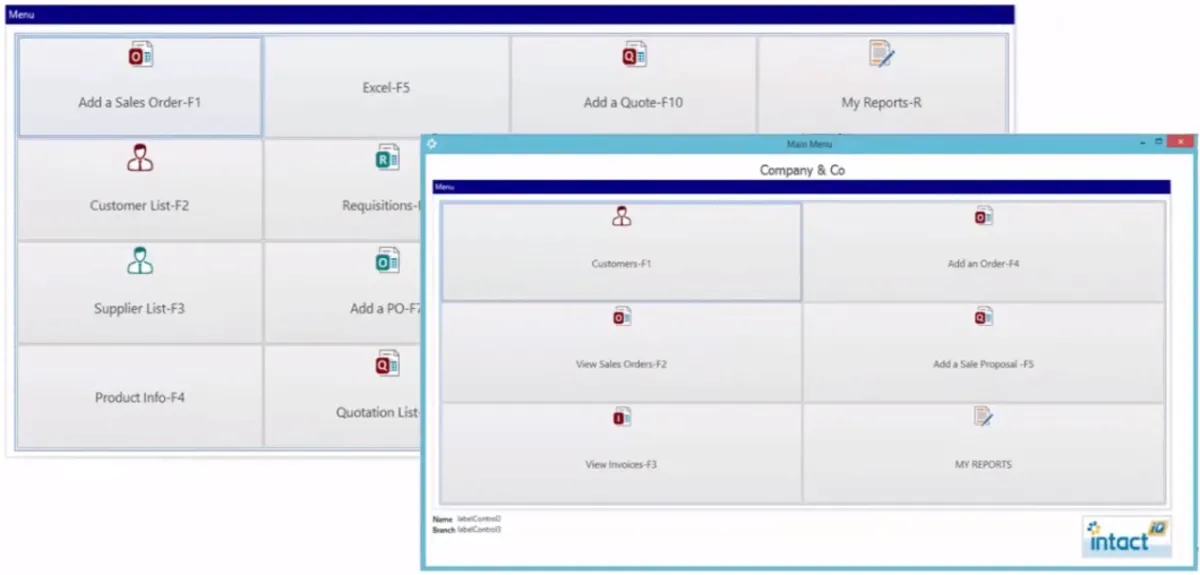Click the icon above View Sales Orders-F2
1200x575 pixels.
tap(622, 317)
